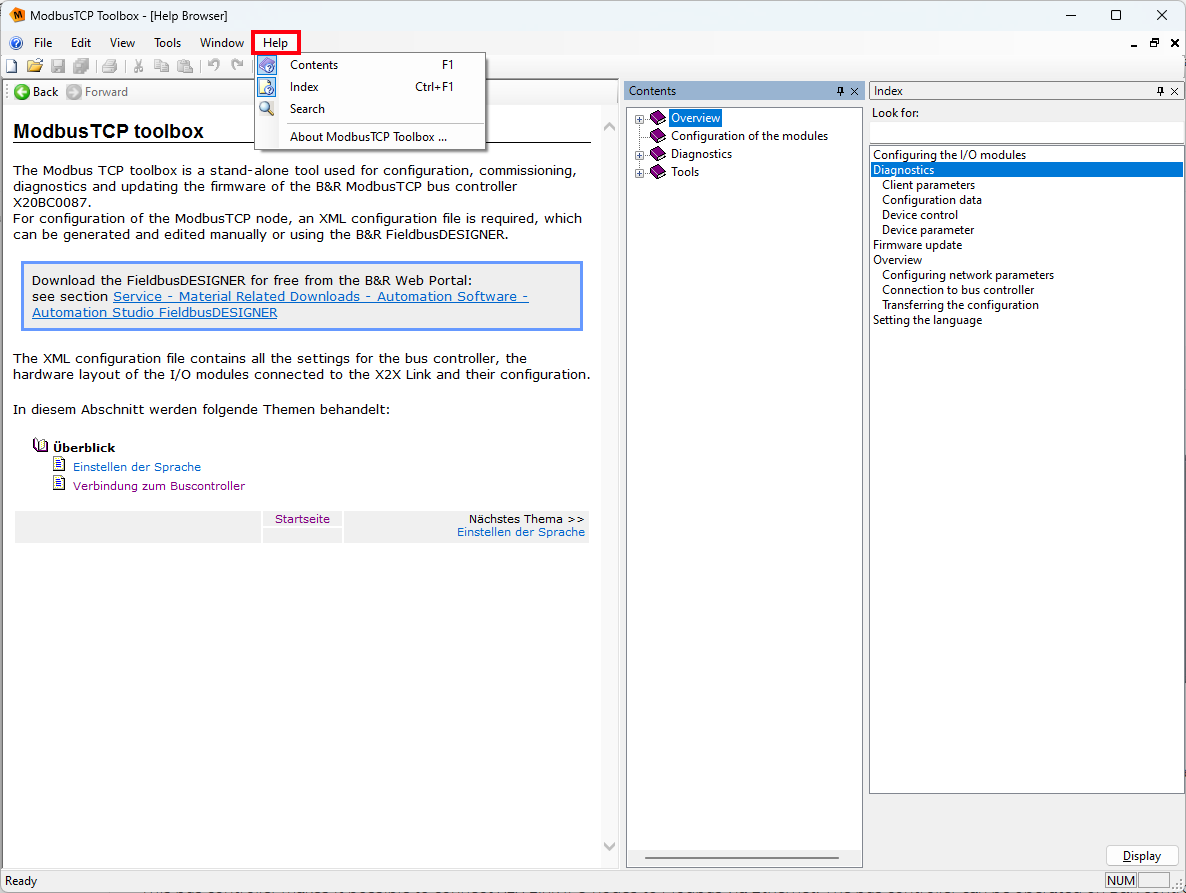This screenshot has height=893, width=1186.
Task: Open the Einstellen der Sprache topic link
Action: click(137, 467)
